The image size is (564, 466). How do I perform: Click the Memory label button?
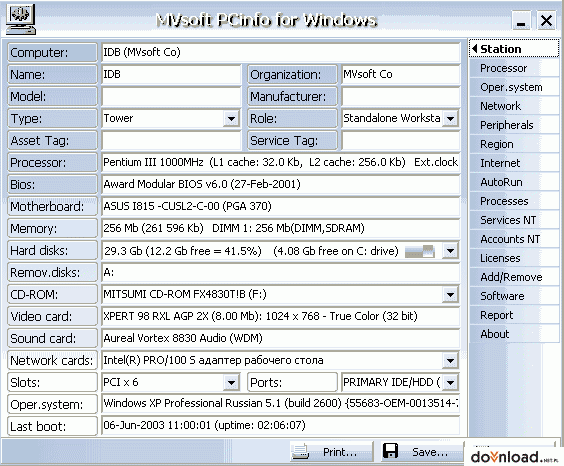click(x=52, y=229)
